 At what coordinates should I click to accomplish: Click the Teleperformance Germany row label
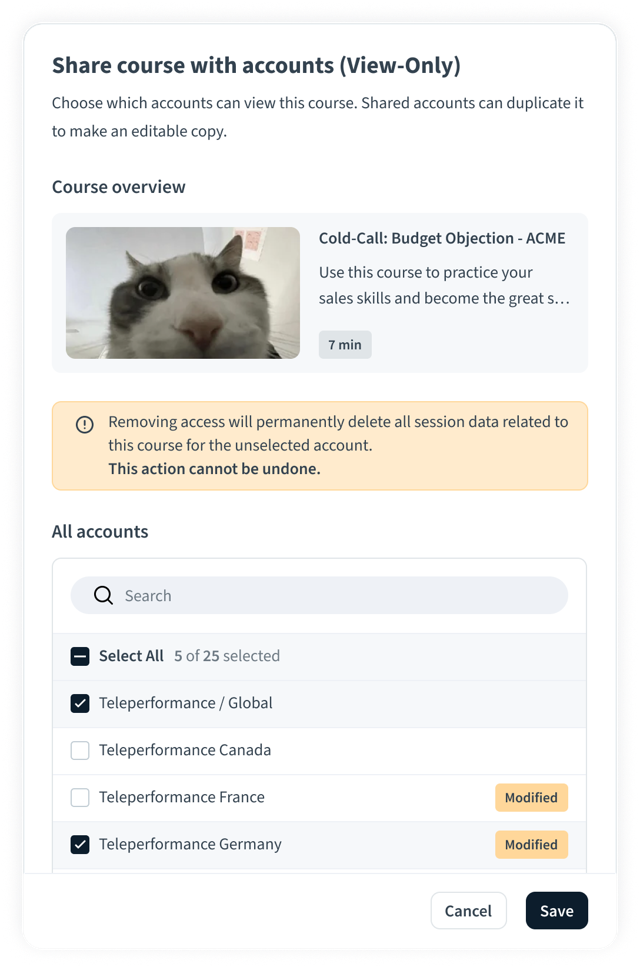pos(190,845)
